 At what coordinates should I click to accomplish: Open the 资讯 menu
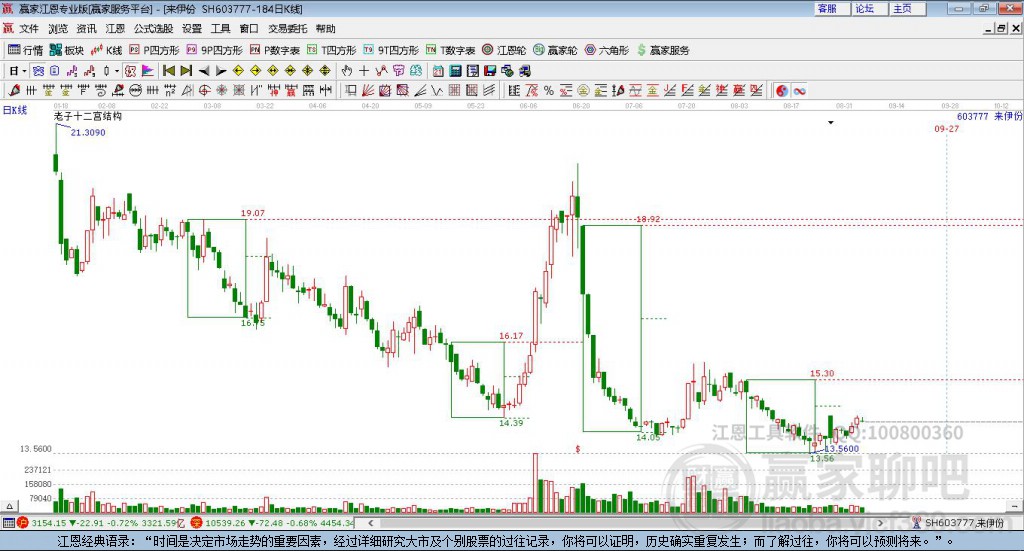click(86, 29)
